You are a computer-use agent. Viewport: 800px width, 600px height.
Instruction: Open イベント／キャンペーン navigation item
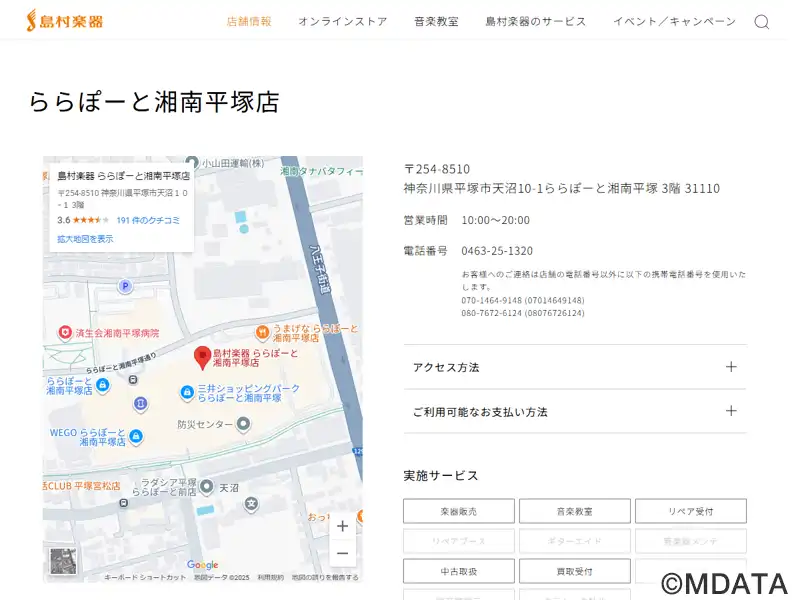(674, 21)
